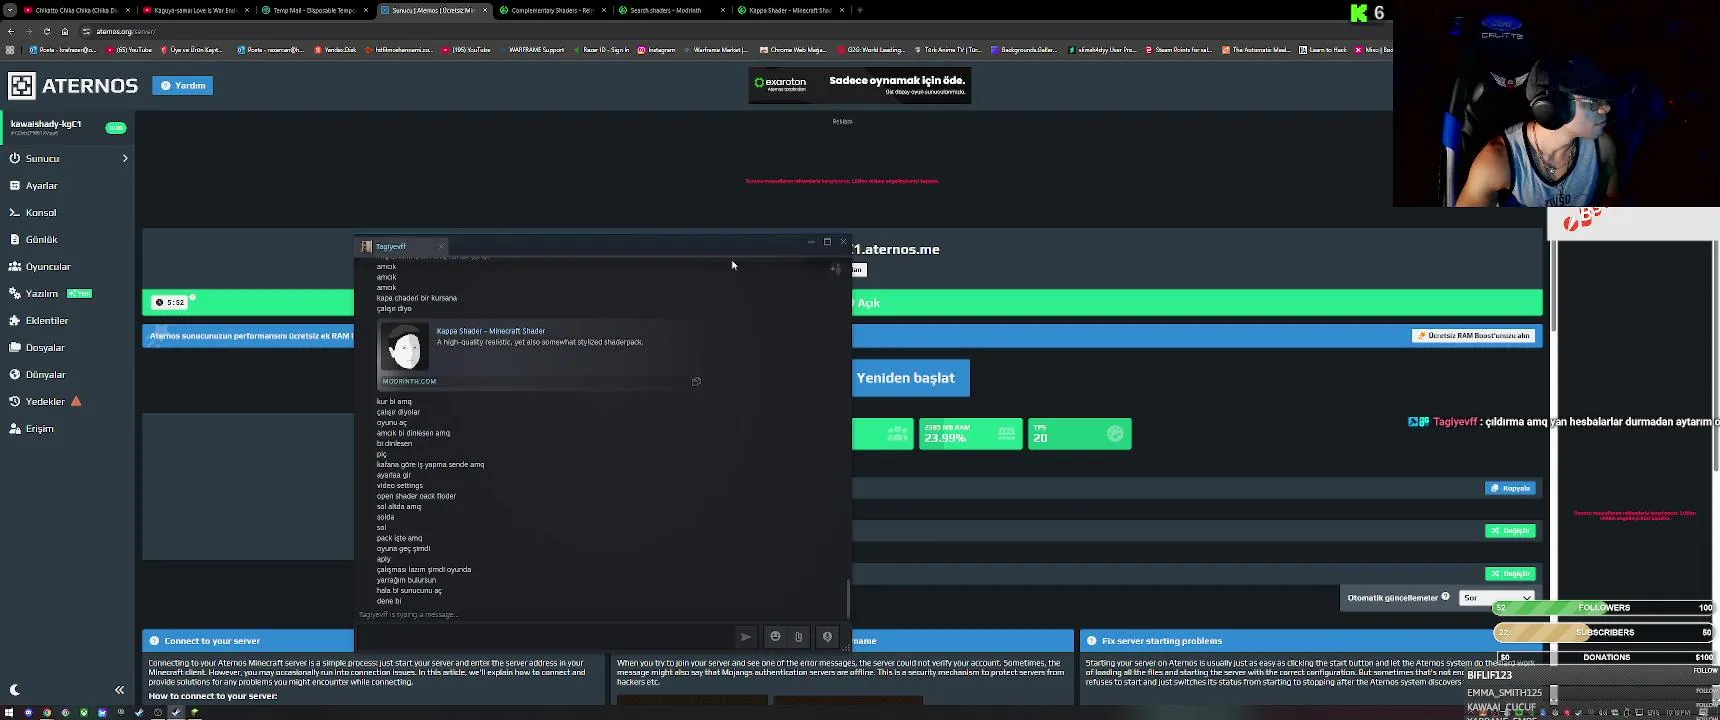The height and width of the screenshot is (720, 1720).
Task: Open Instagram bookmark
Action: click(x=657, y=49)
